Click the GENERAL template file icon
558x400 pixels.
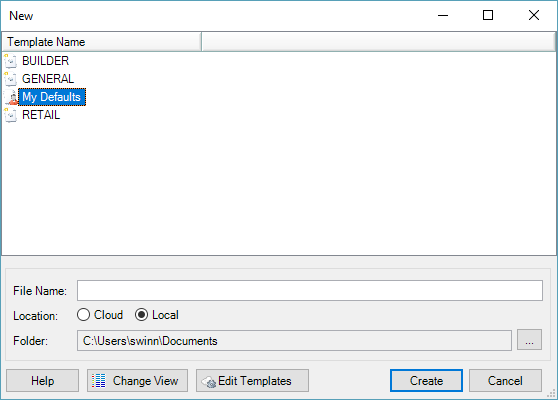pyautogui.click(x=11, y=79)
